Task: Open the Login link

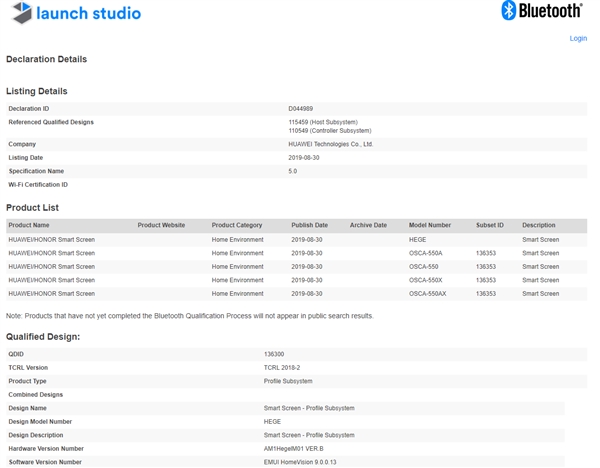Action: point(578,39)
